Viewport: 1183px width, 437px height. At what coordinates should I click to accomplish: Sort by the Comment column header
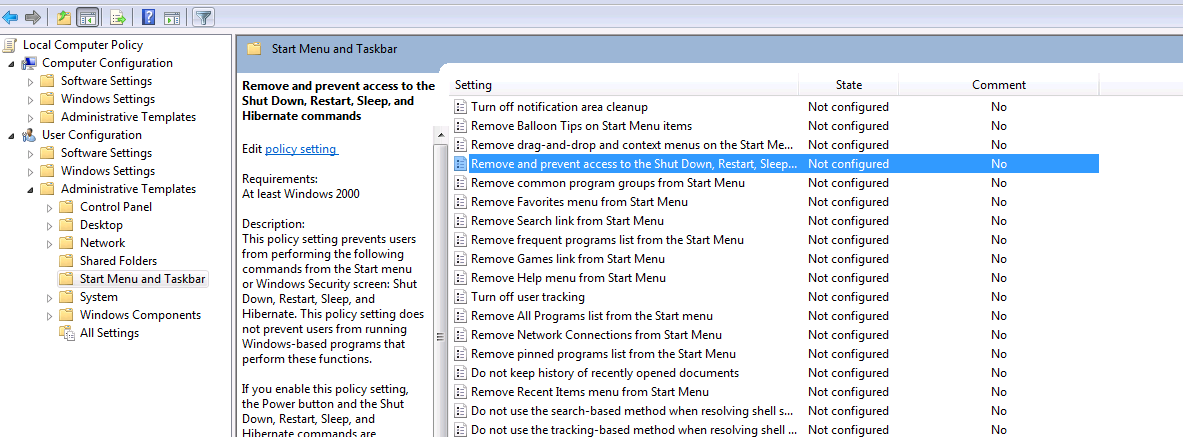[998, 85]
